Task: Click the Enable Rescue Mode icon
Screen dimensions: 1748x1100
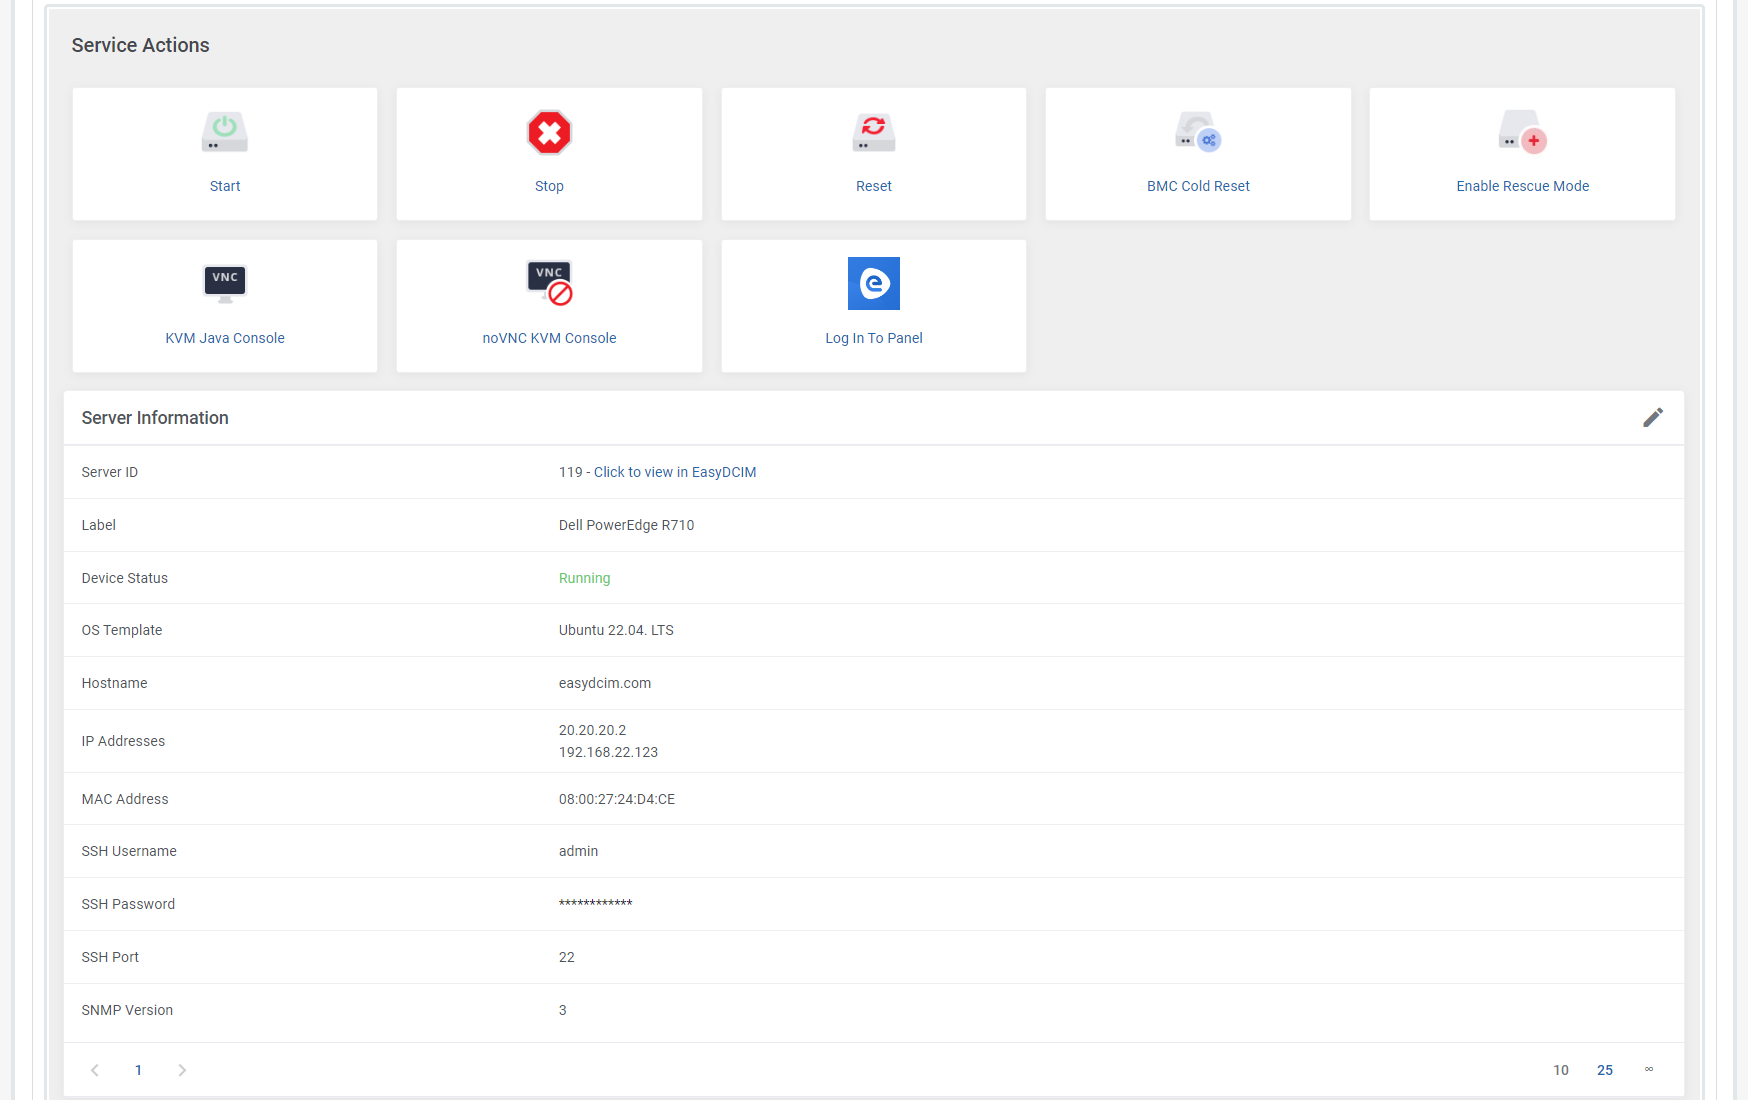Action: (x=1522, y=132)
